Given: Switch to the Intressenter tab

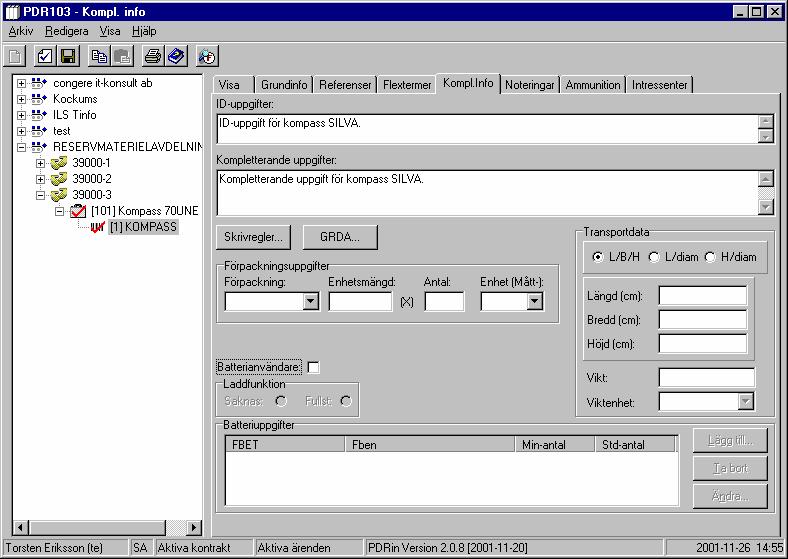Looking at the screenshot, I should coord(659,85).
